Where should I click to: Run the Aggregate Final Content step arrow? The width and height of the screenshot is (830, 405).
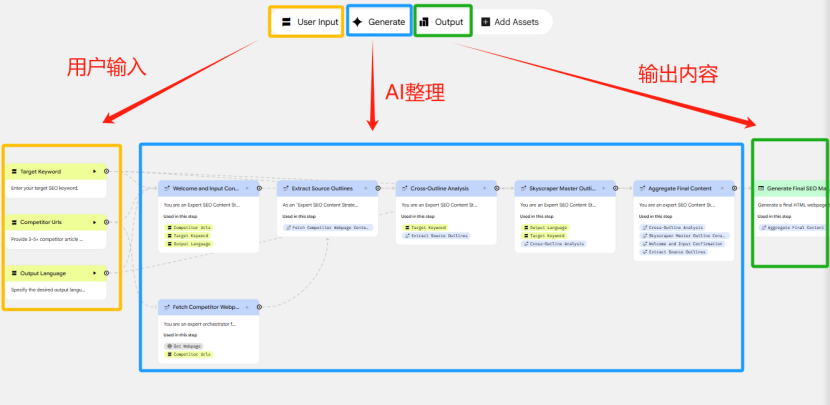click(x=722, y=188)
